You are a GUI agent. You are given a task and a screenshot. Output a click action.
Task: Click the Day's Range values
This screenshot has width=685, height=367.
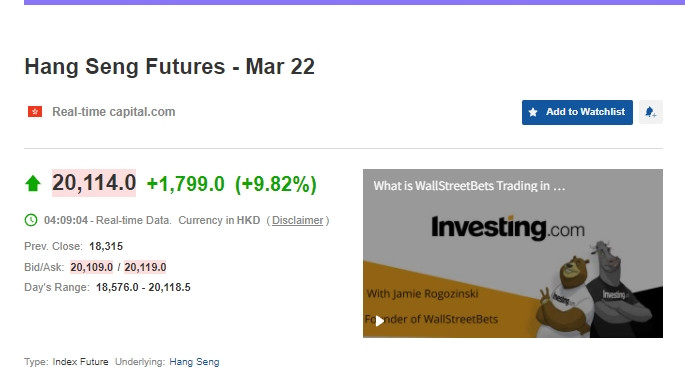coord(143,287)
